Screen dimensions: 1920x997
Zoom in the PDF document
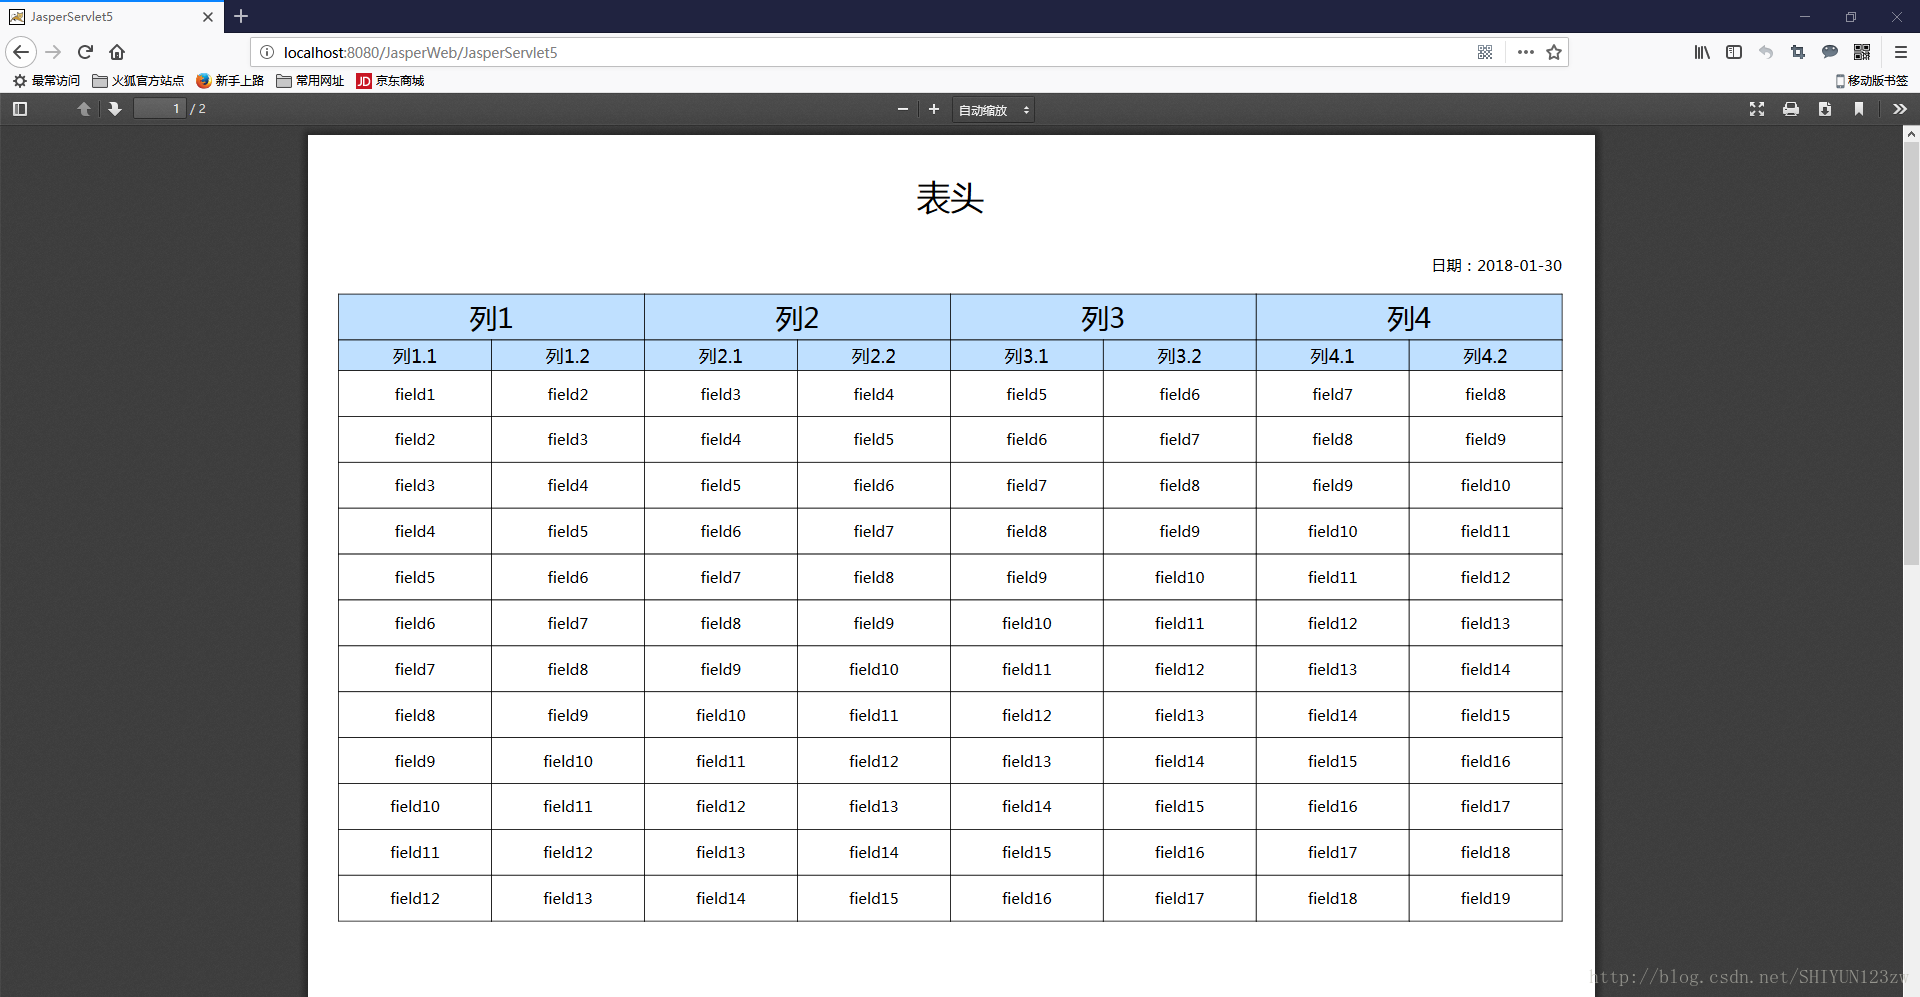pos(934,109)
